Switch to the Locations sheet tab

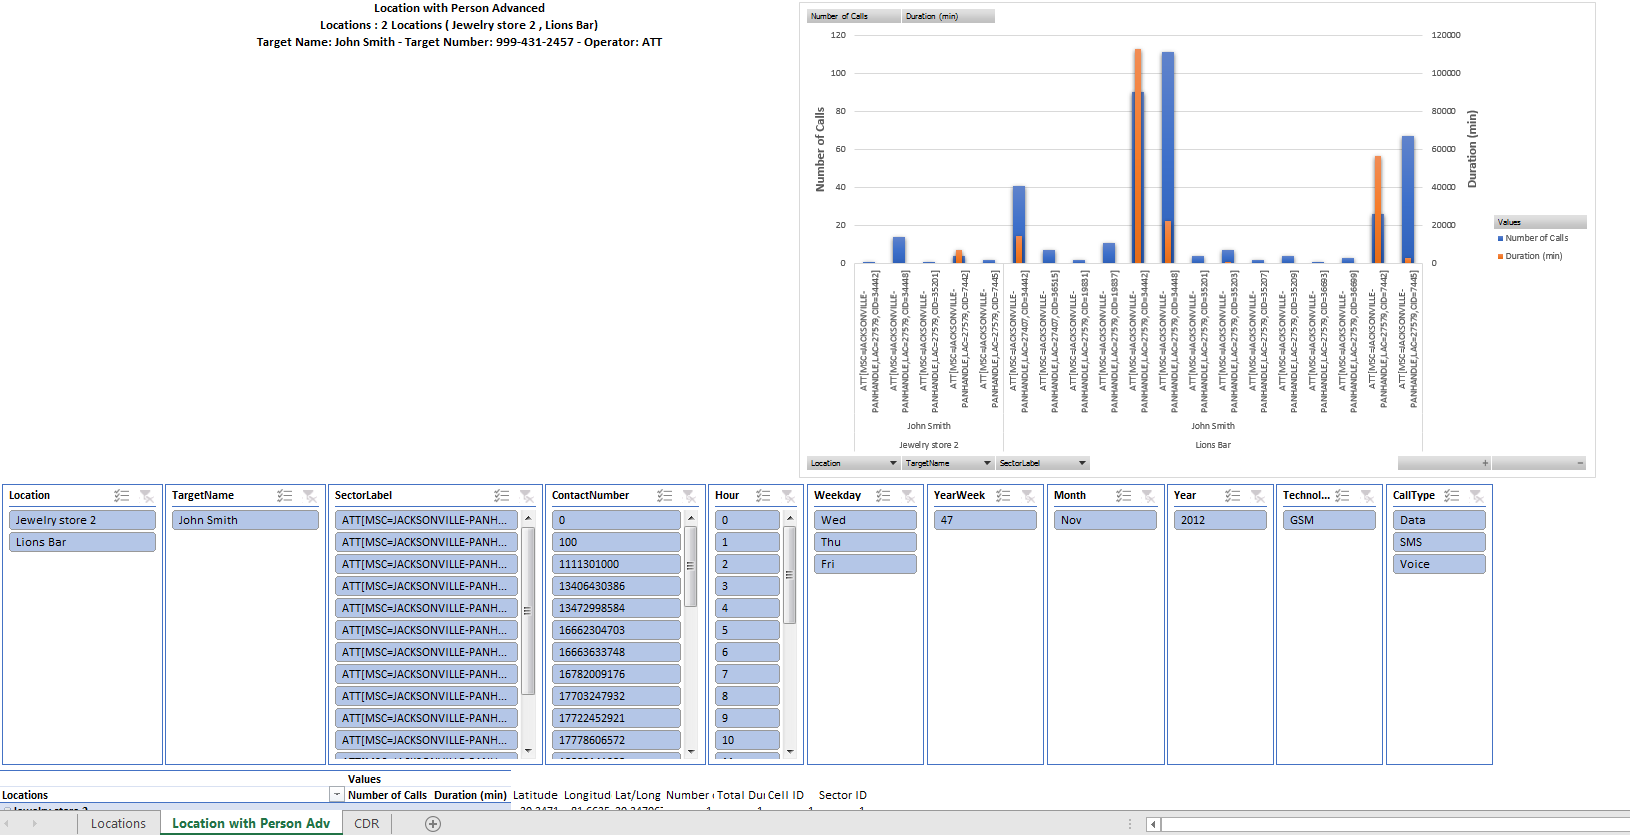118,824
